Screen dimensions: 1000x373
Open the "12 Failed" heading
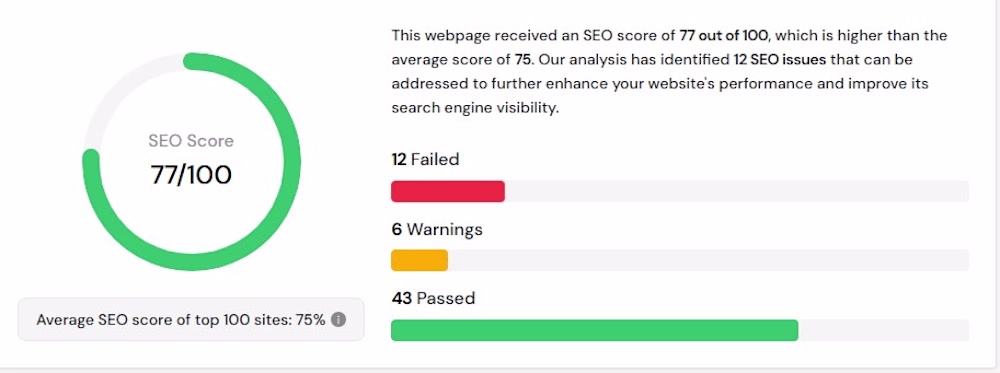coord(425,159)
